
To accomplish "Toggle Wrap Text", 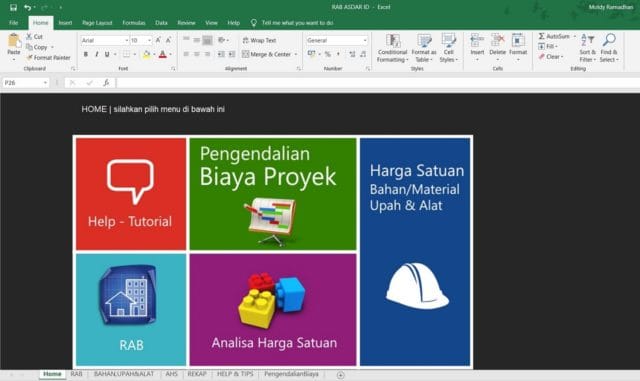I will point(260,40).
